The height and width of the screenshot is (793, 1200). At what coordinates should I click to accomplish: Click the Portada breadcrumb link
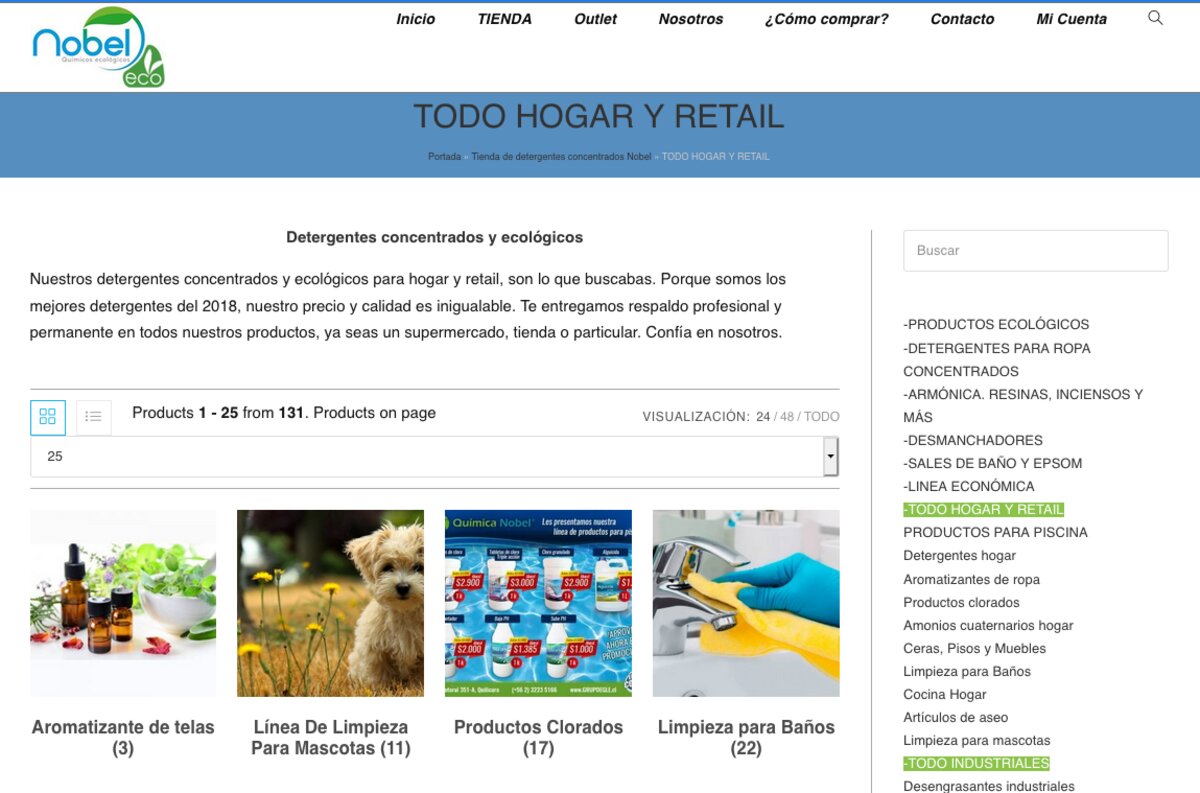(444, 157)
